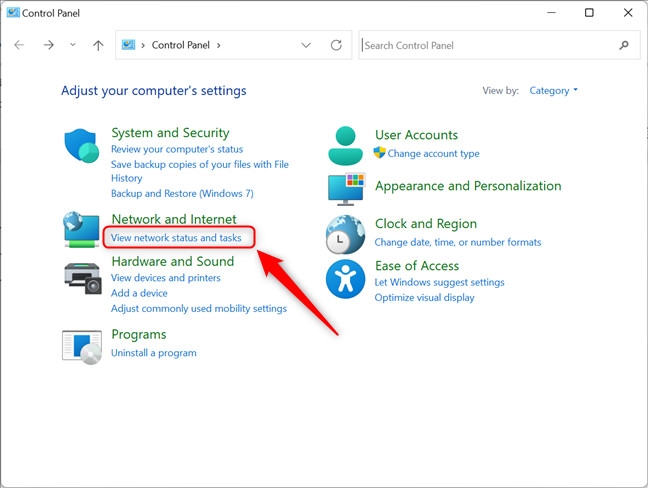Go up one level with up arrow
The image size is (648, 488).
click(x=98, y=45)
